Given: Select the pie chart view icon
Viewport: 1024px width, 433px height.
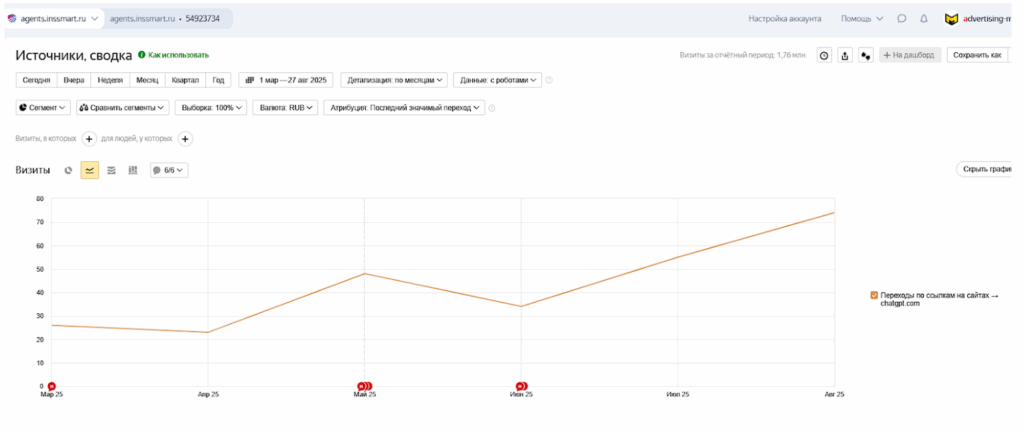Looking at the screenshot, I should (x=68, y=170).
